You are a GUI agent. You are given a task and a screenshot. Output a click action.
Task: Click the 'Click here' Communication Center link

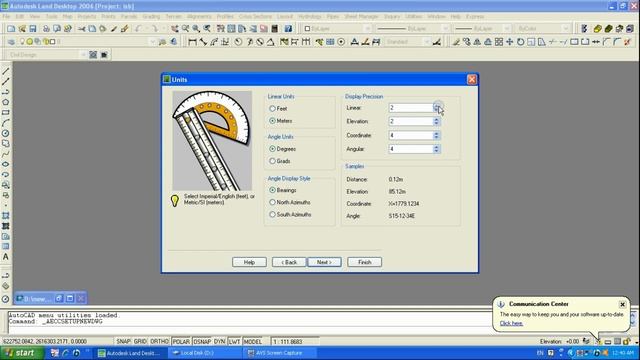tap(511, 323)
